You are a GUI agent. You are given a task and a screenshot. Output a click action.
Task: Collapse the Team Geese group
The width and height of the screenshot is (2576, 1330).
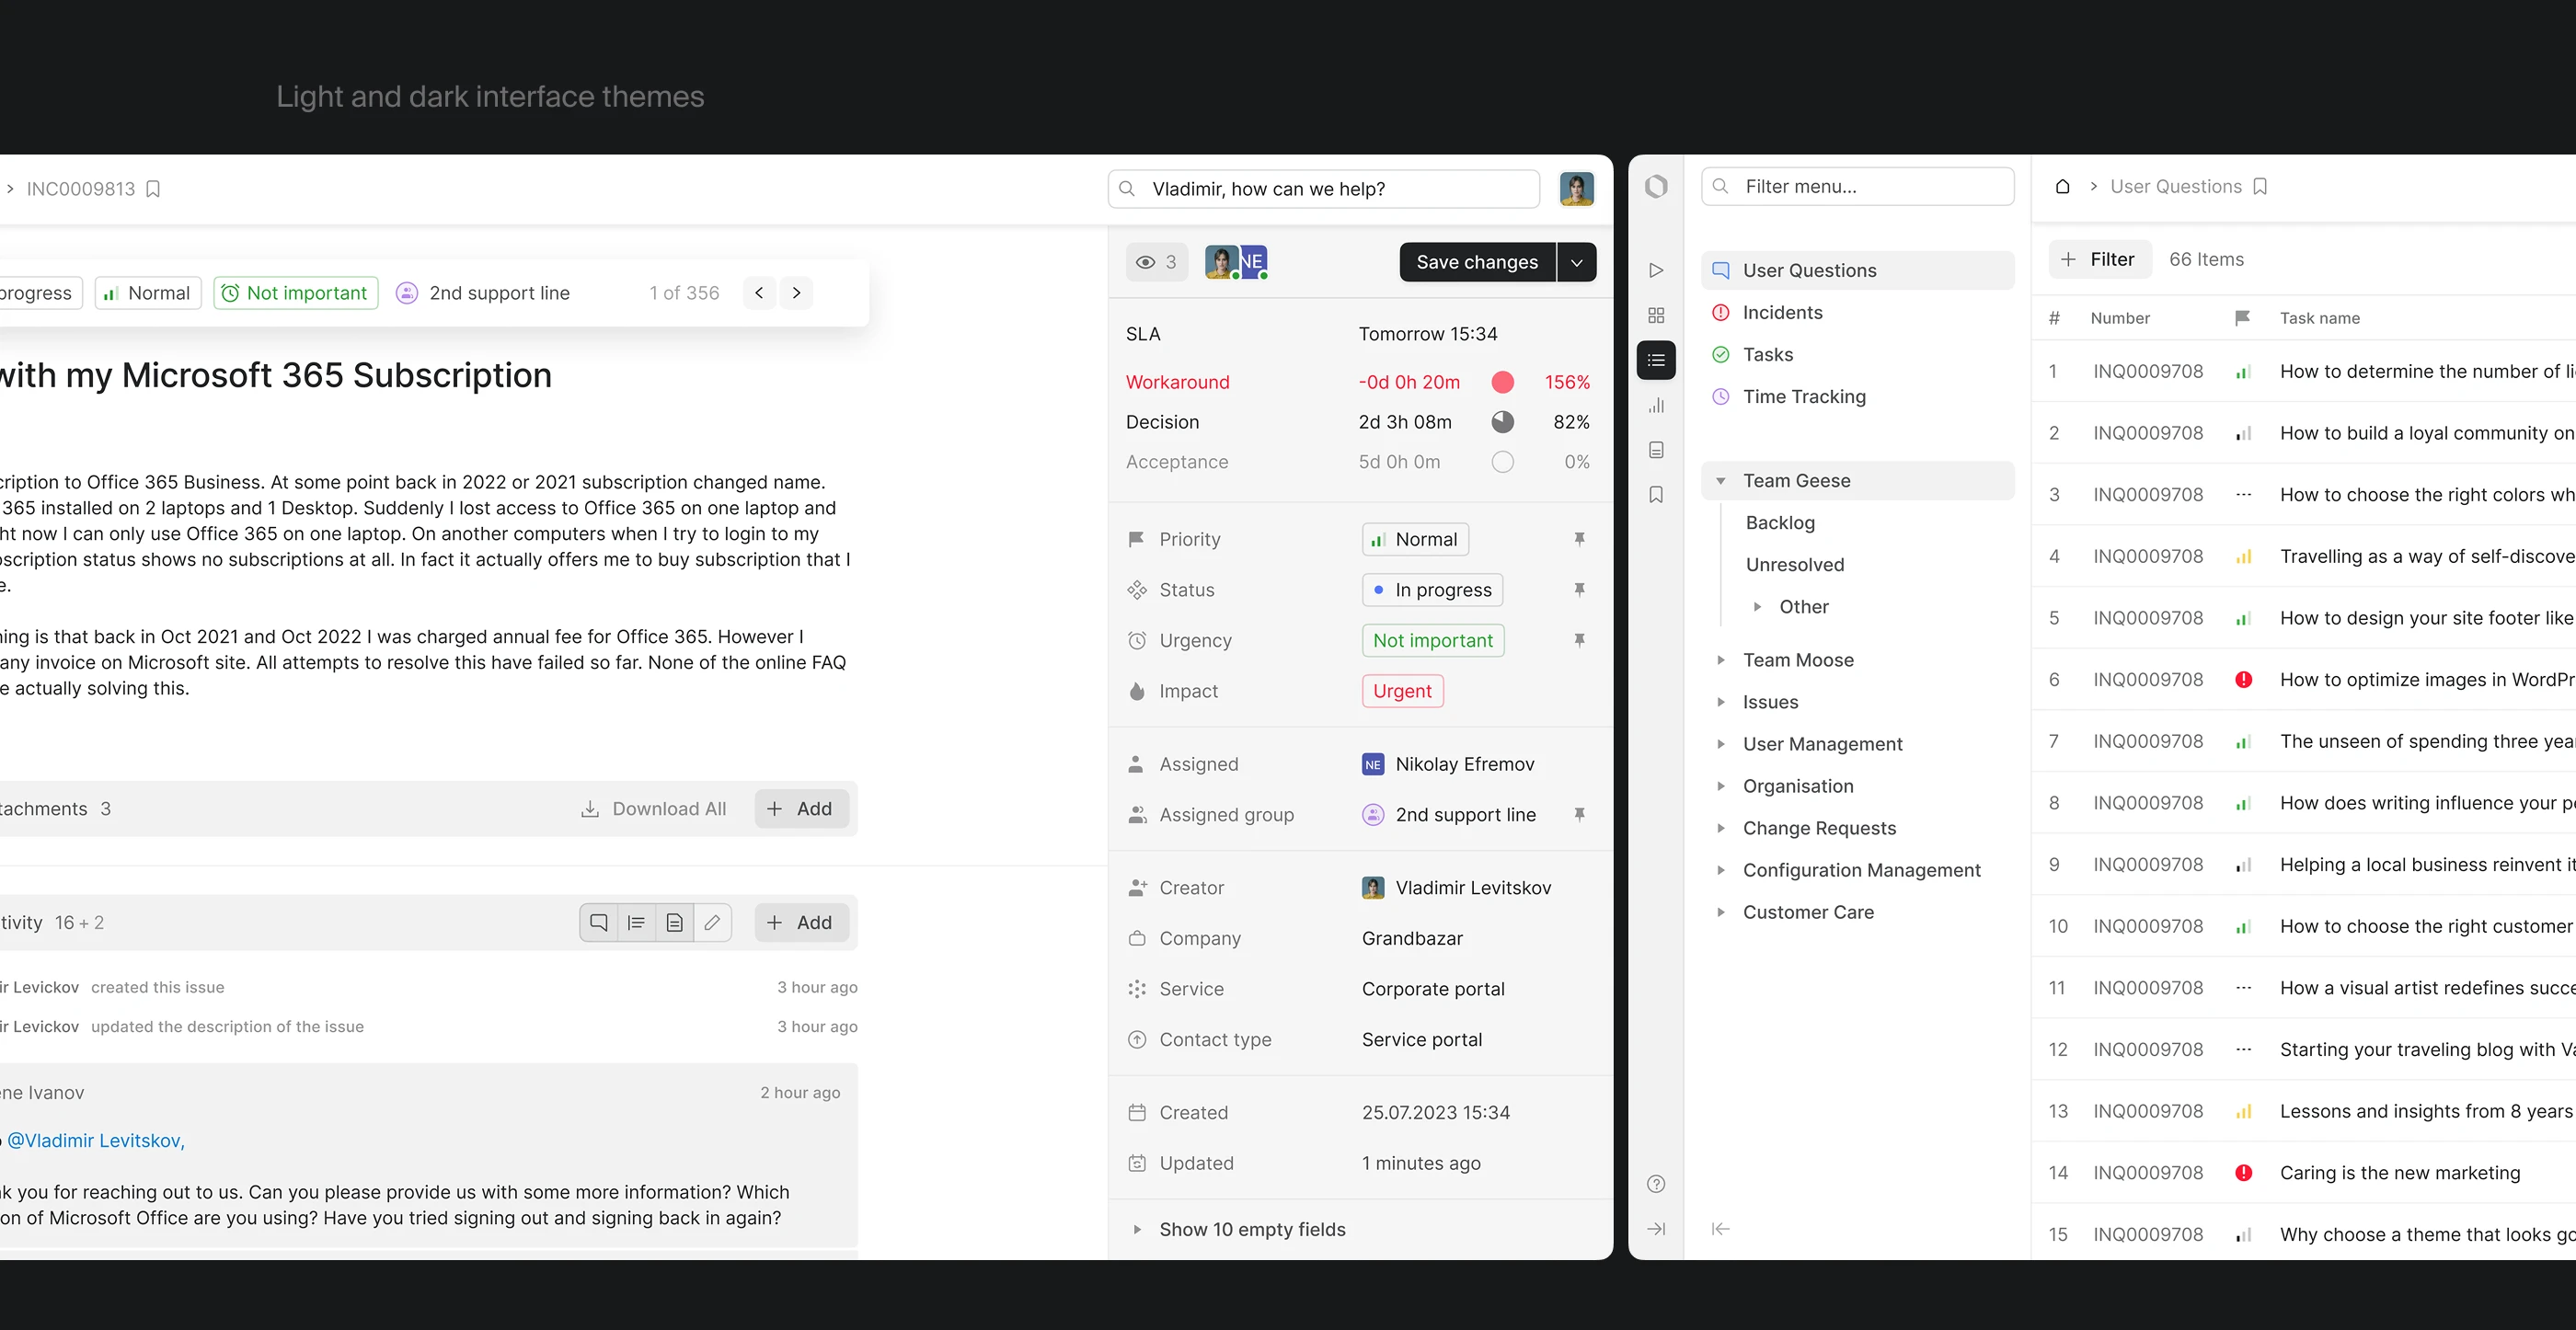pos(1722,480)
